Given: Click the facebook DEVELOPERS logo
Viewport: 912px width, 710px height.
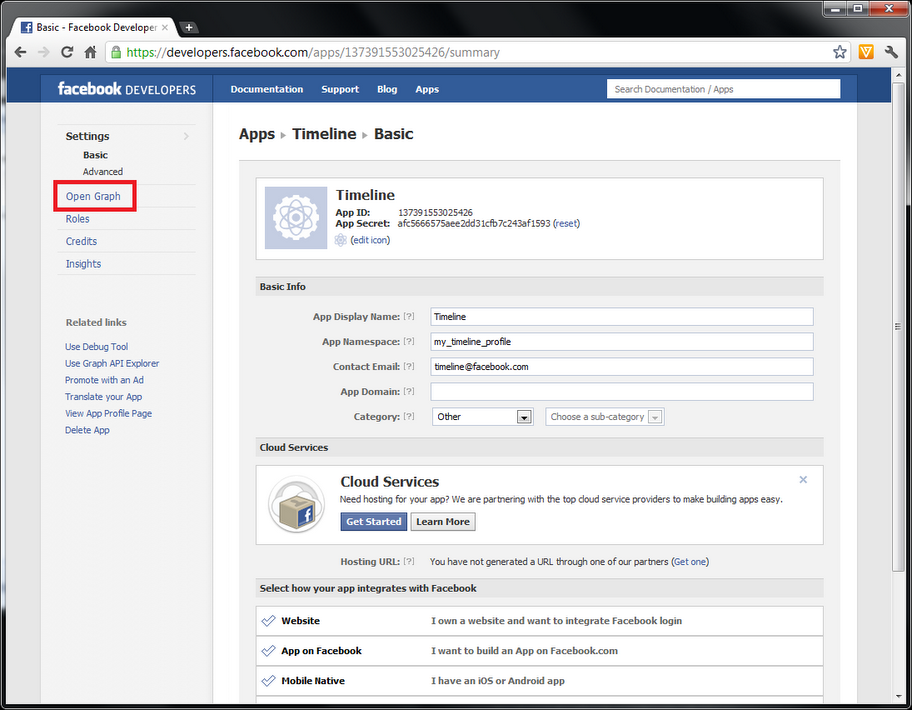Looking at the screenshot, I should coord(127,88).
